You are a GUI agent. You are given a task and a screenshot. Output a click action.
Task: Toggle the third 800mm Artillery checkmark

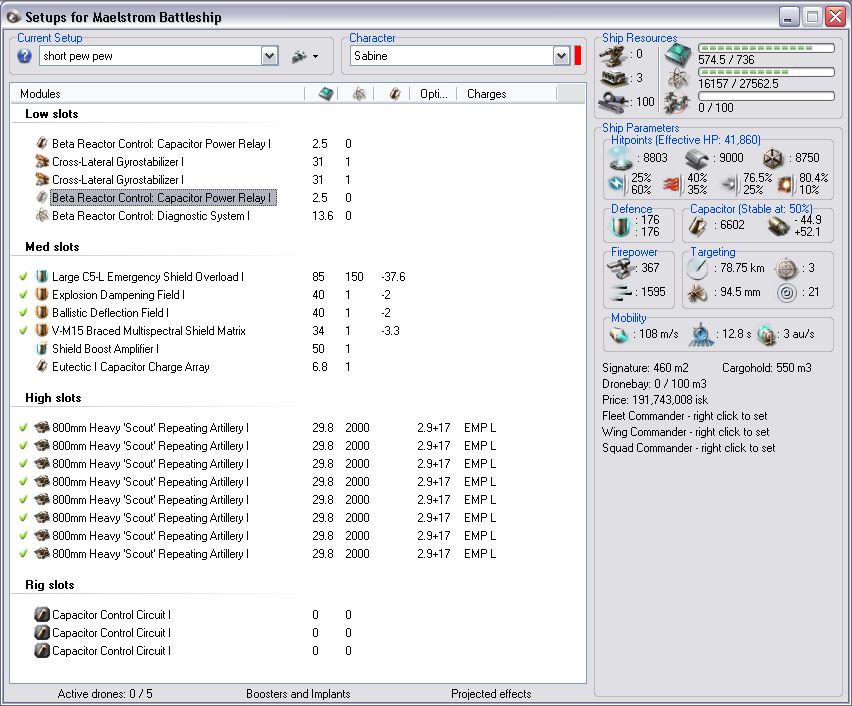[23, 464]
